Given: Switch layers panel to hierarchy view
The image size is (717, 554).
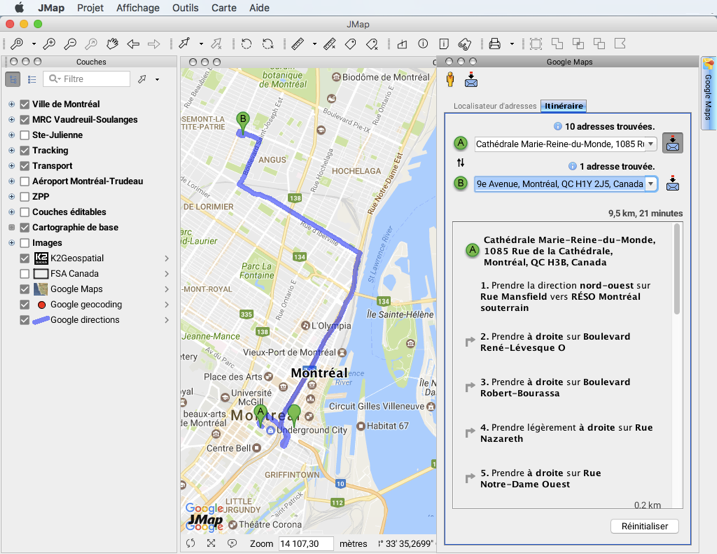Looking at the screenshot, I should [13, 79].
